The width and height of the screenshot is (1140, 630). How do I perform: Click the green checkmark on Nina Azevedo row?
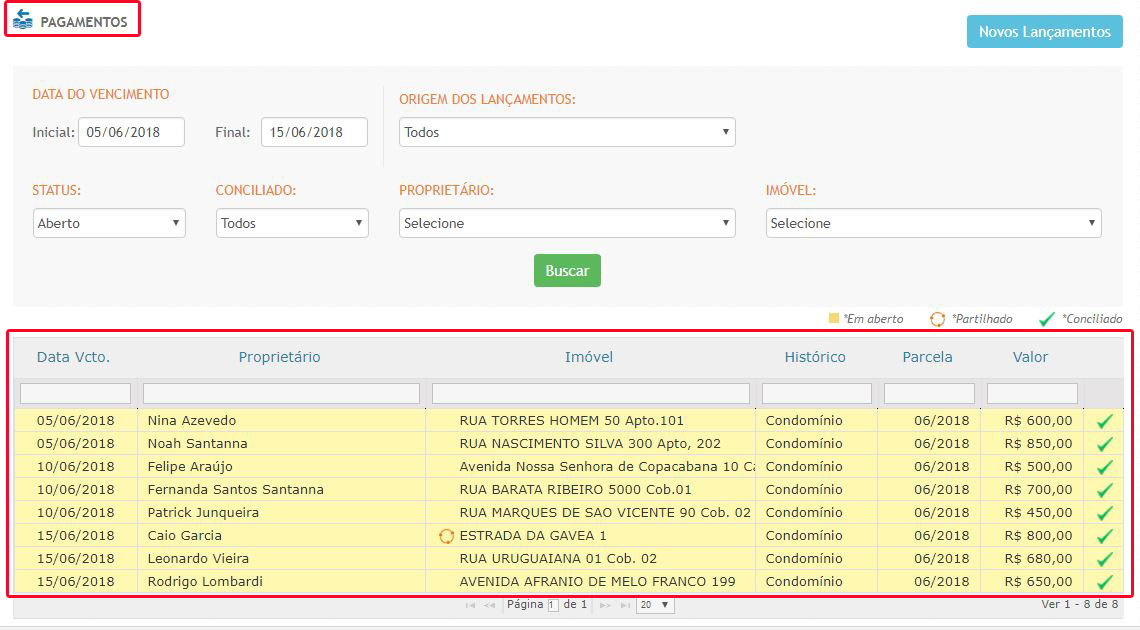[1104, 421]
